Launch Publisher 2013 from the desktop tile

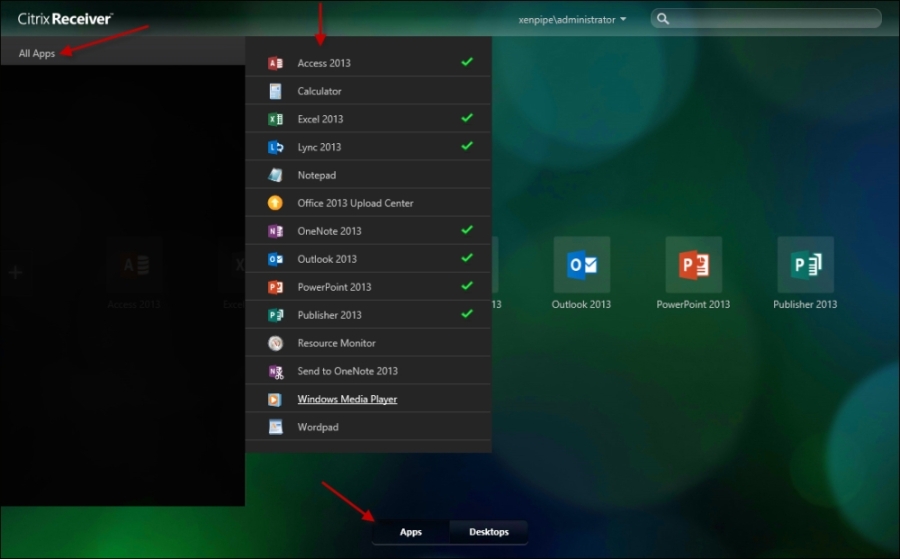[x=805, y=265]
